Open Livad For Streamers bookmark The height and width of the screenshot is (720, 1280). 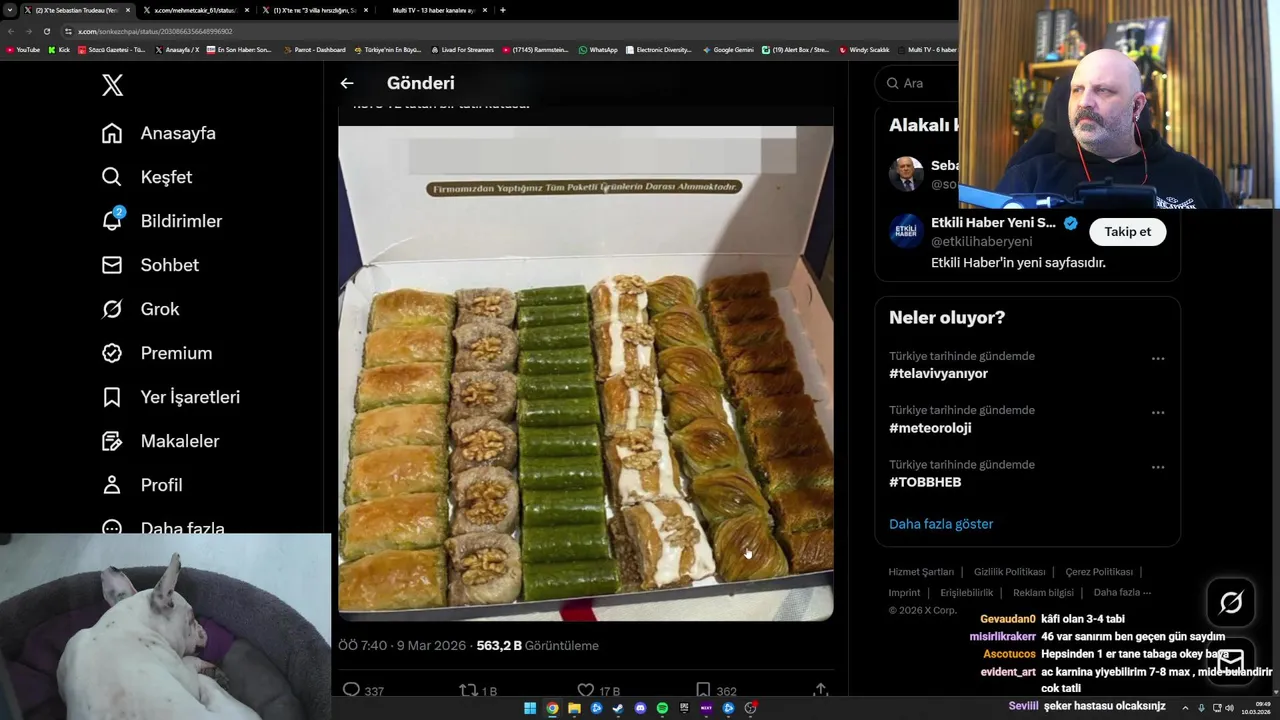[x=462, y=49]
